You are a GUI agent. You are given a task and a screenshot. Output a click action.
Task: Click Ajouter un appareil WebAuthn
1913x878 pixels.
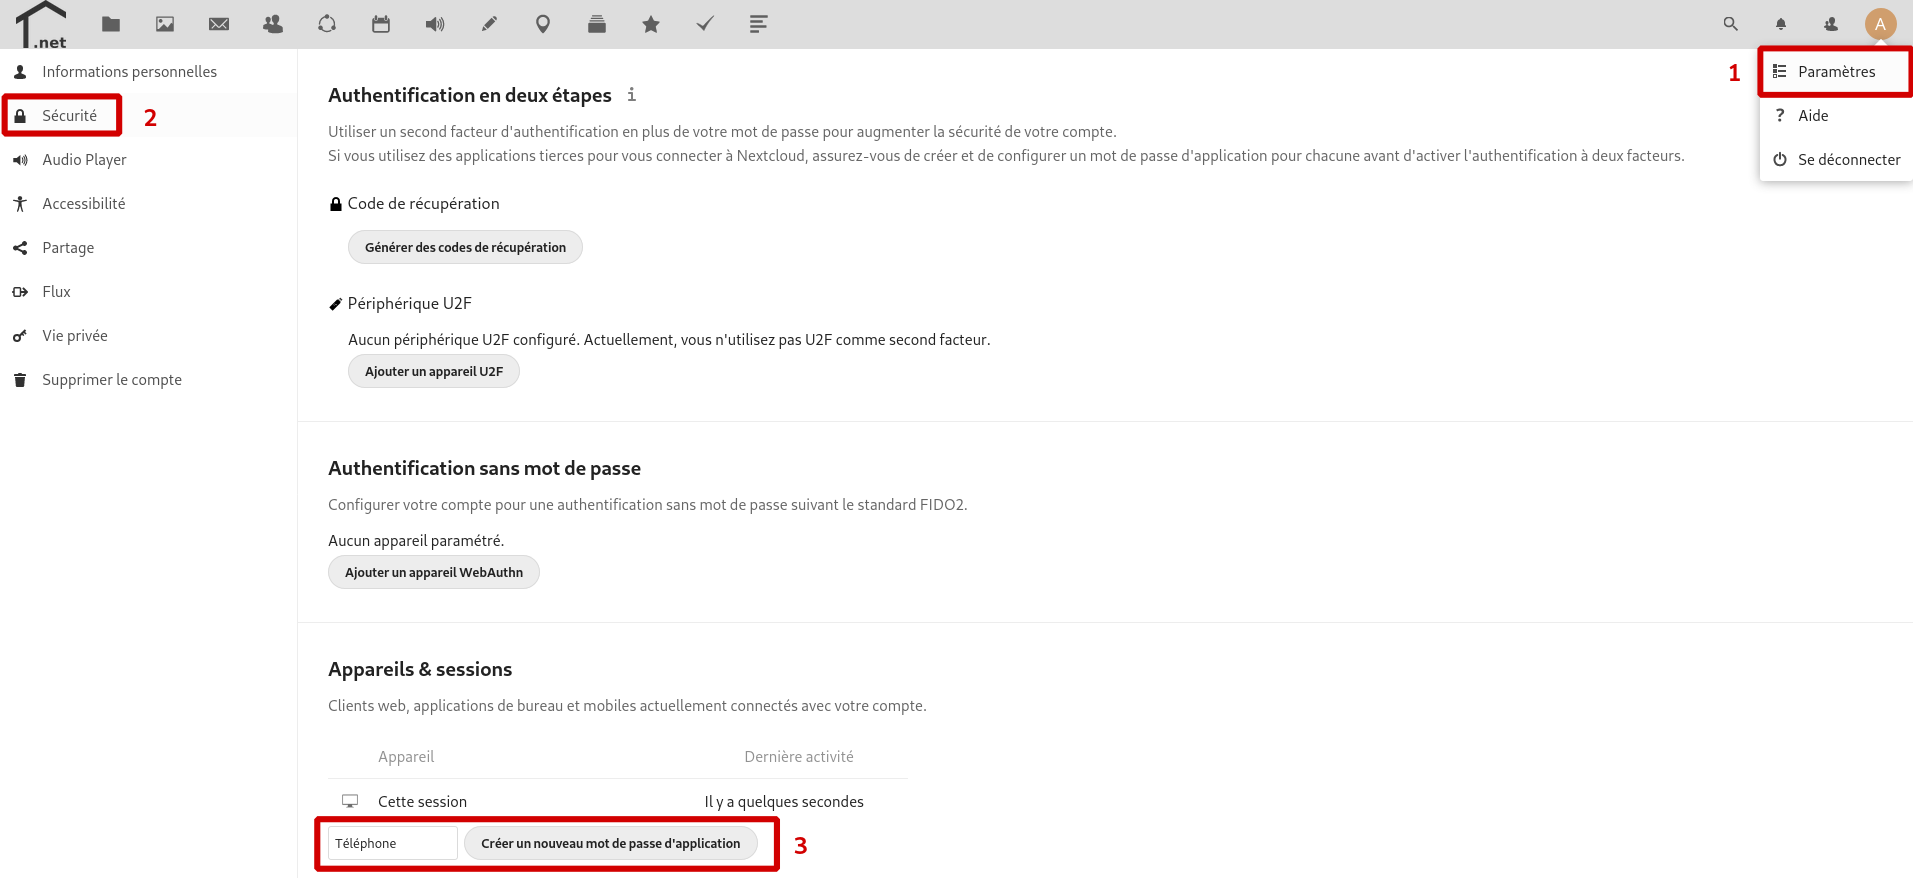click(x=433, y=572)
